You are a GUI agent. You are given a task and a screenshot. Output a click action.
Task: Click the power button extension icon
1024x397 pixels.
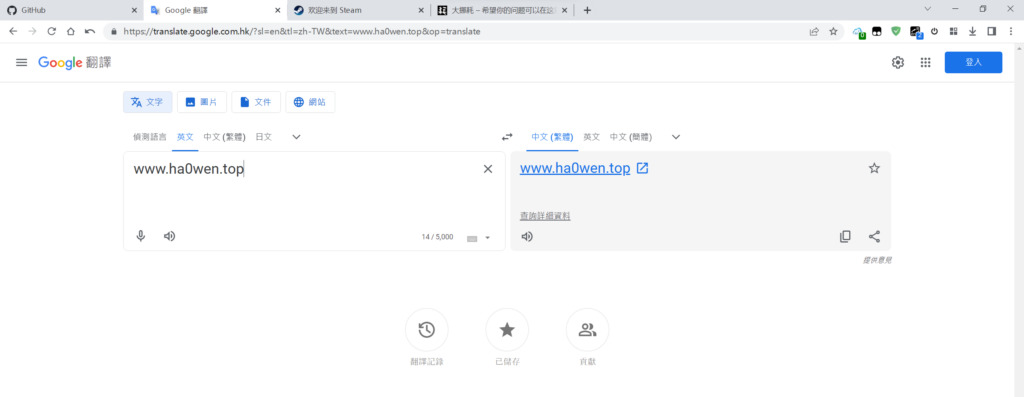click(935, 31)
